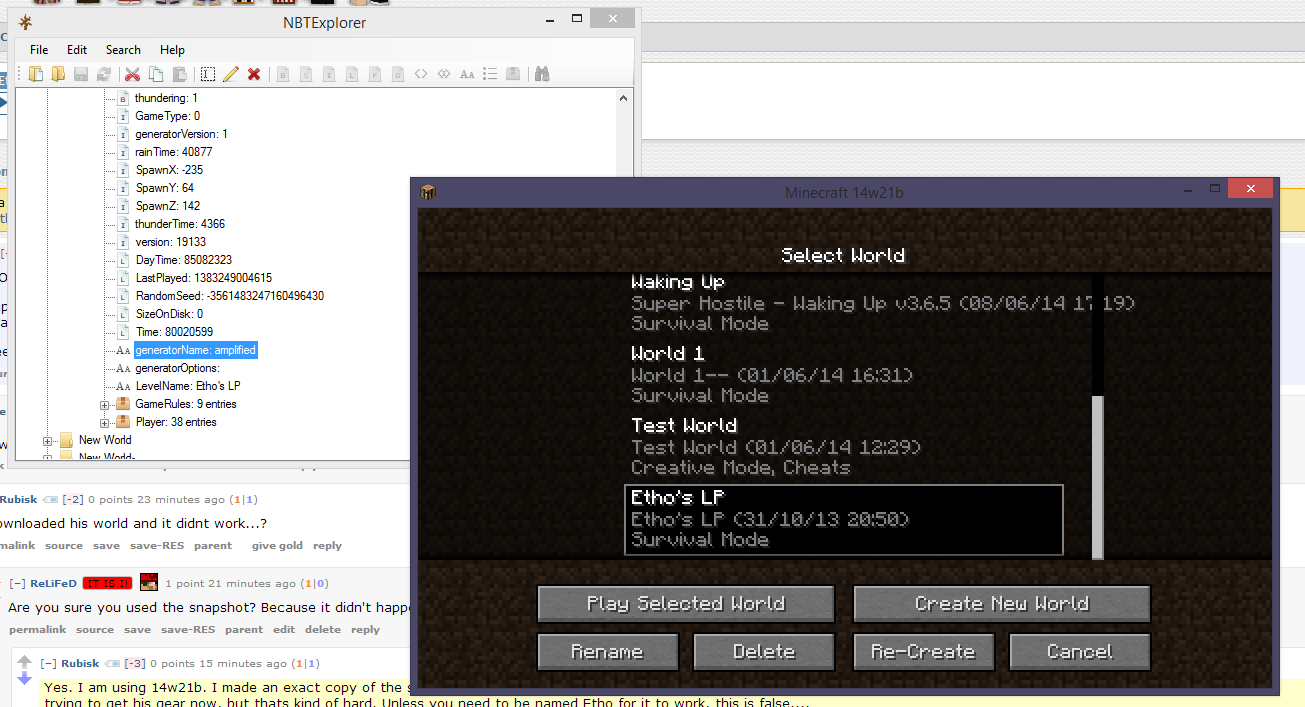This screenshot has height=707, width=1305.
Task: Click the Add Long Tag (L) icon
Action: (x=352, y=74)
